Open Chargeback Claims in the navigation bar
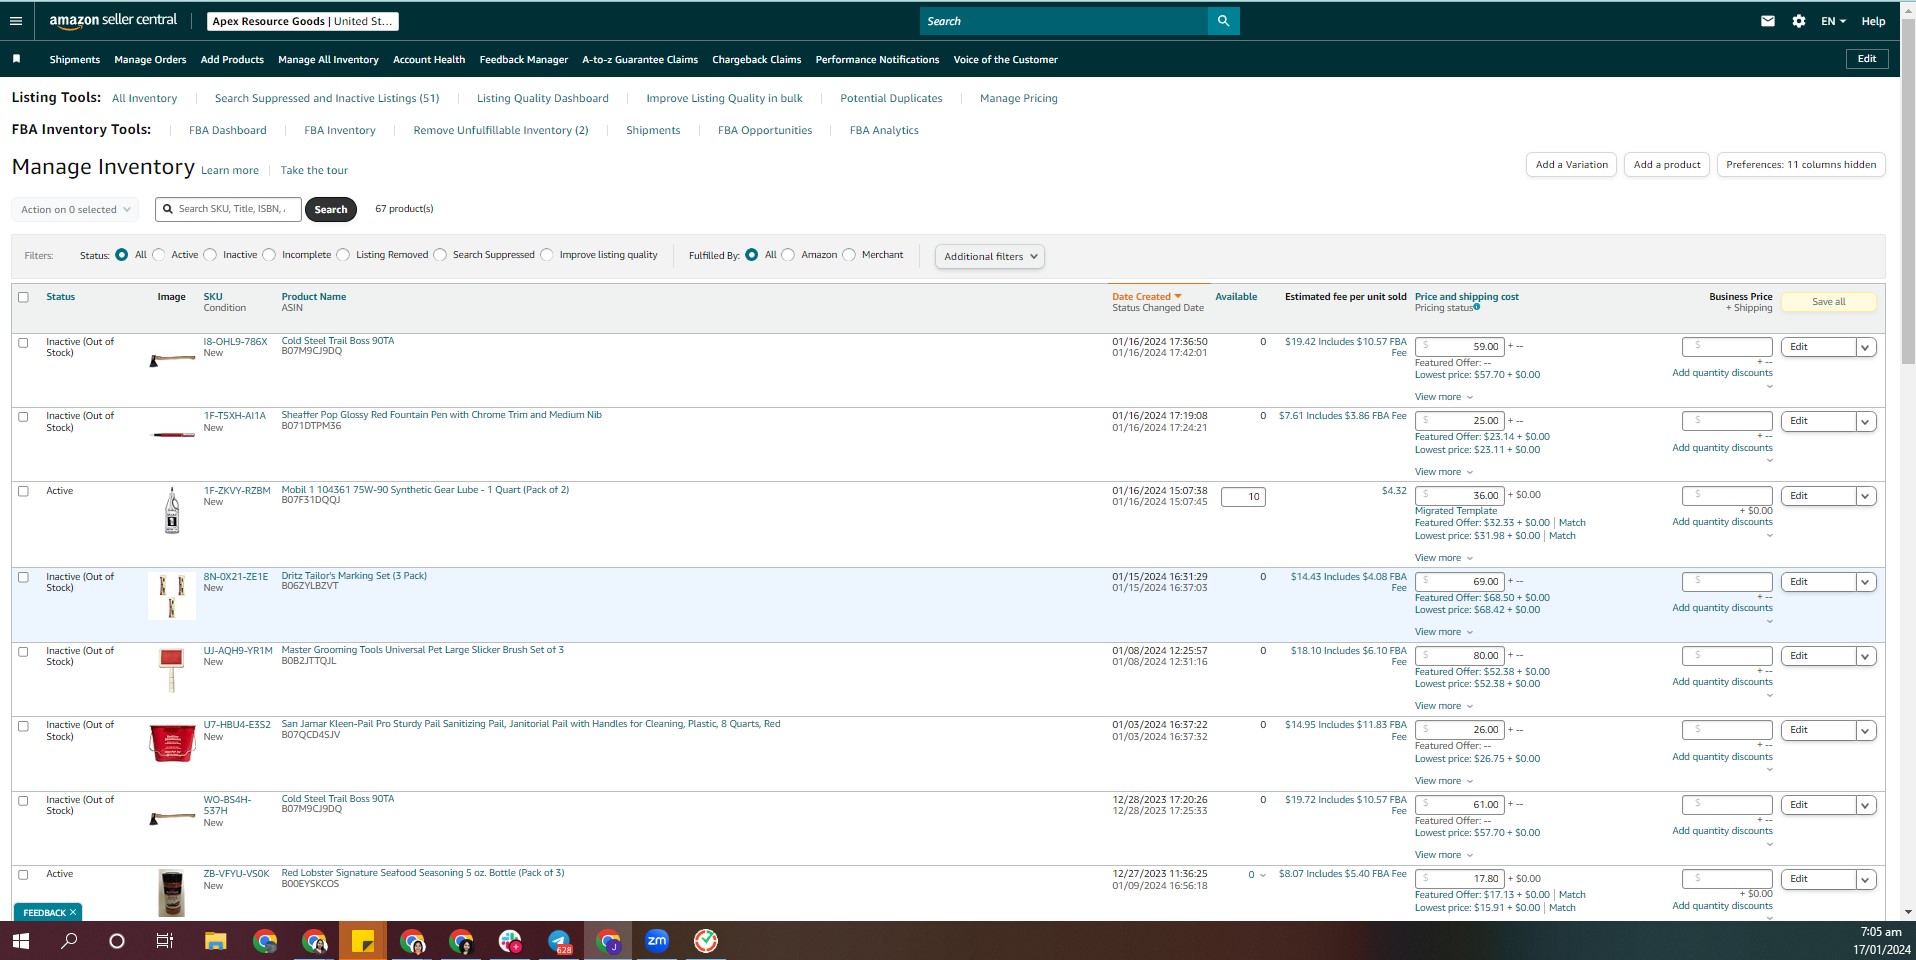1916x960 pixels. click(x=757, y=60)
